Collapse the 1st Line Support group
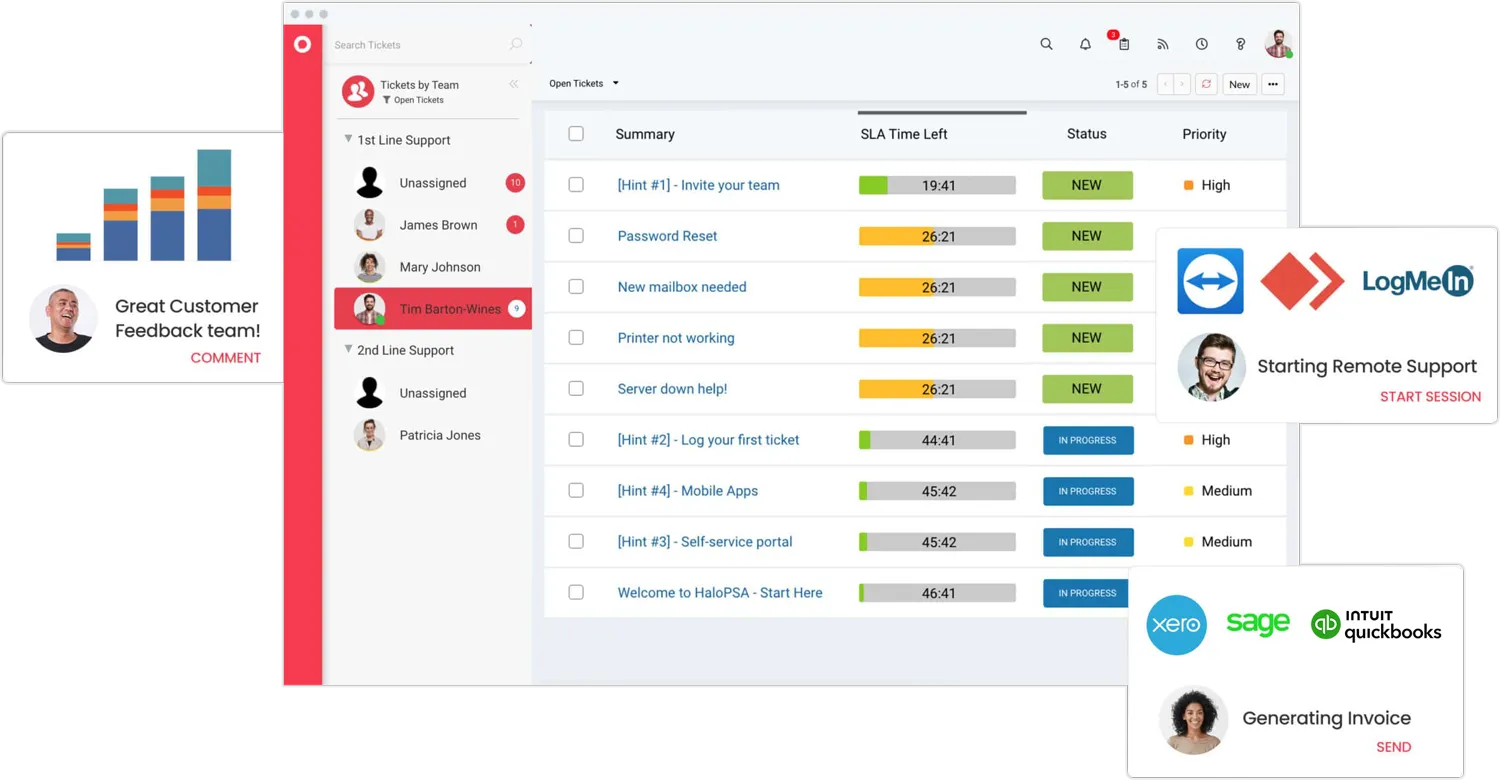Image resolution: width=1500 pixels, height=780 pixels. click(x=348, y=140)
